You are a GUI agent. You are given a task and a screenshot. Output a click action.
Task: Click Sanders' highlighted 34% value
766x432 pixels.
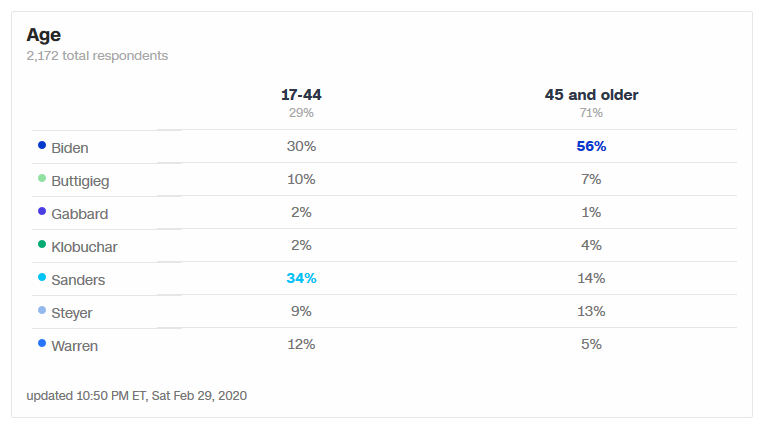point(301,279)
